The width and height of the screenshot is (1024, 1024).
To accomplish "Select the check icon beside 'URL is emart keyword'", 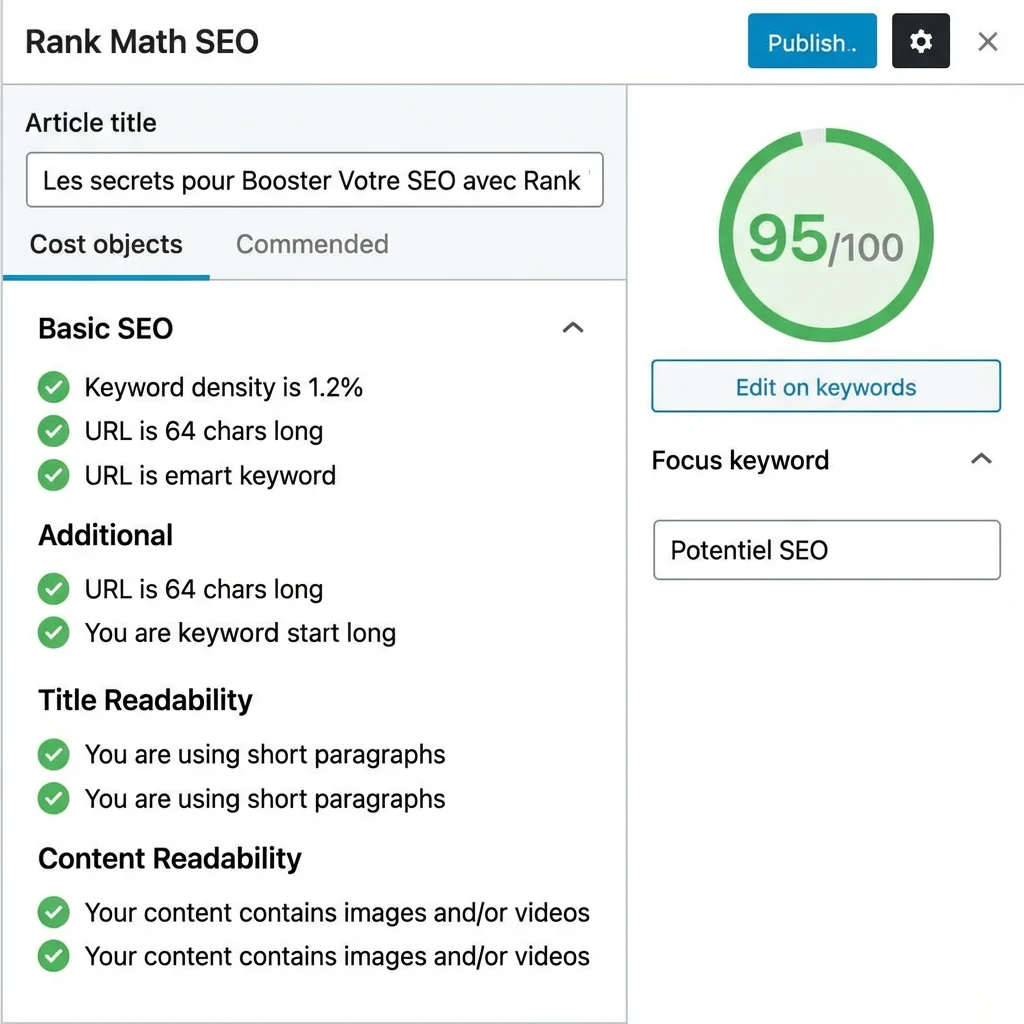I will [x=53, y=475].
